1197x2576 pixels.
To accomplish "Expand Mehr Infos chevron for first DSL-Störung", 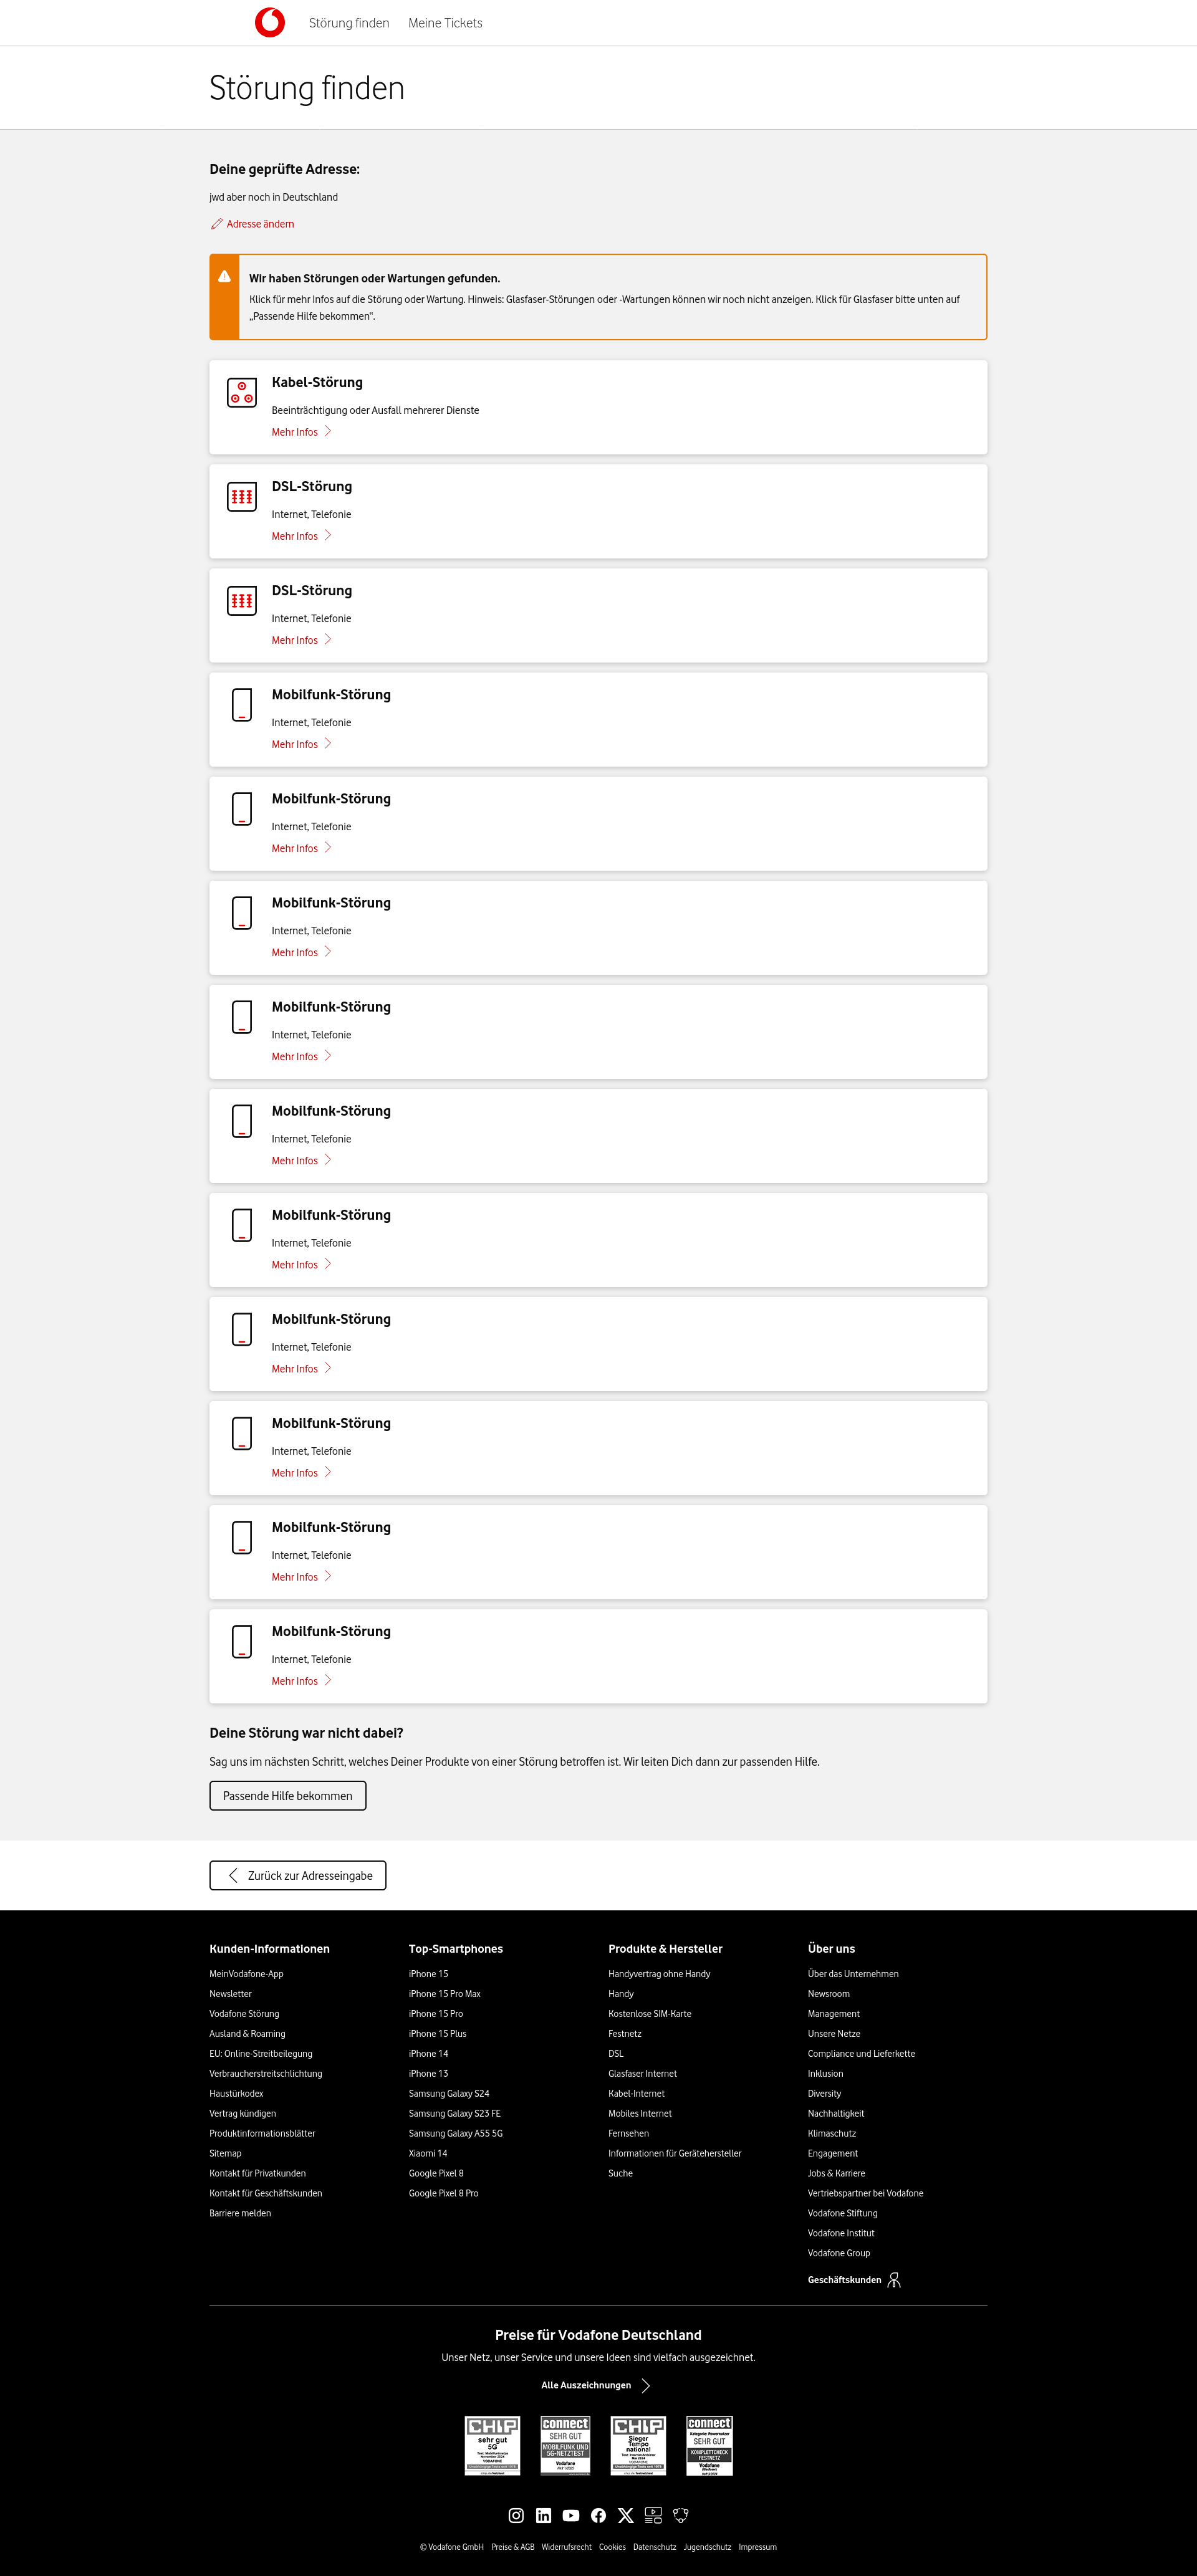I will click(328, 535).
